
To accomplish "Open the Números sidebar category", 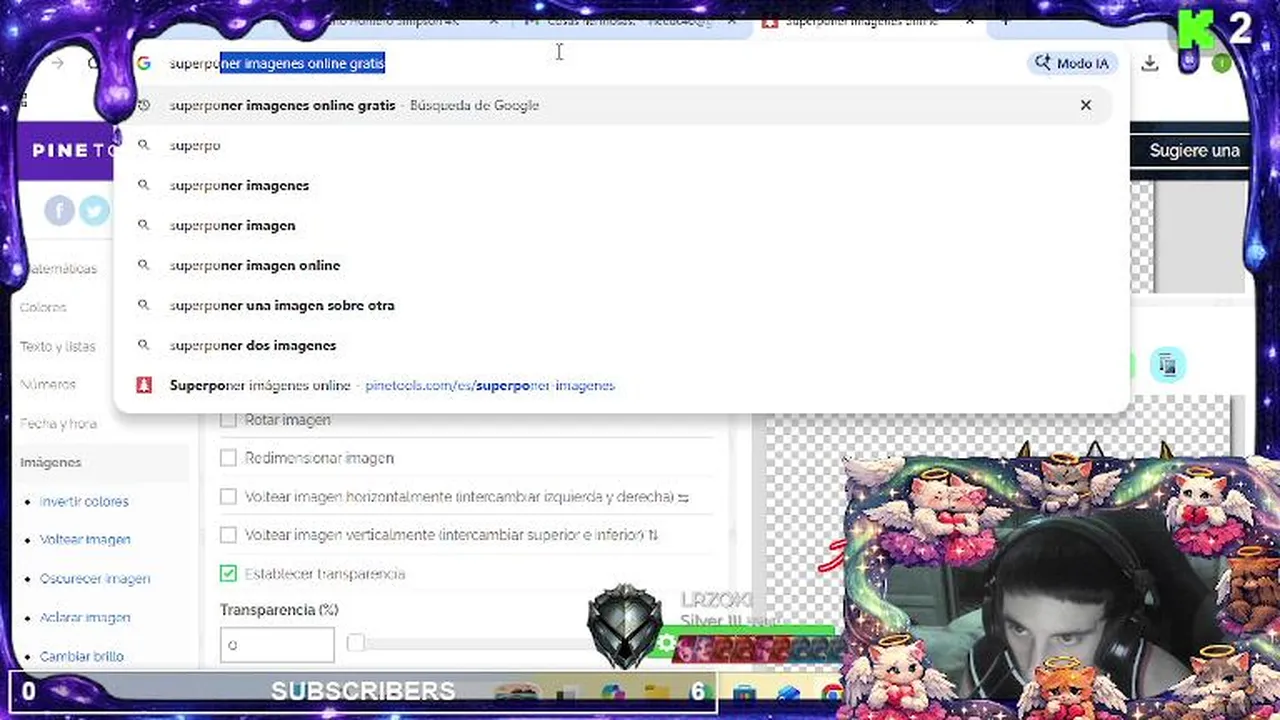I will click(x=48, y=384).
